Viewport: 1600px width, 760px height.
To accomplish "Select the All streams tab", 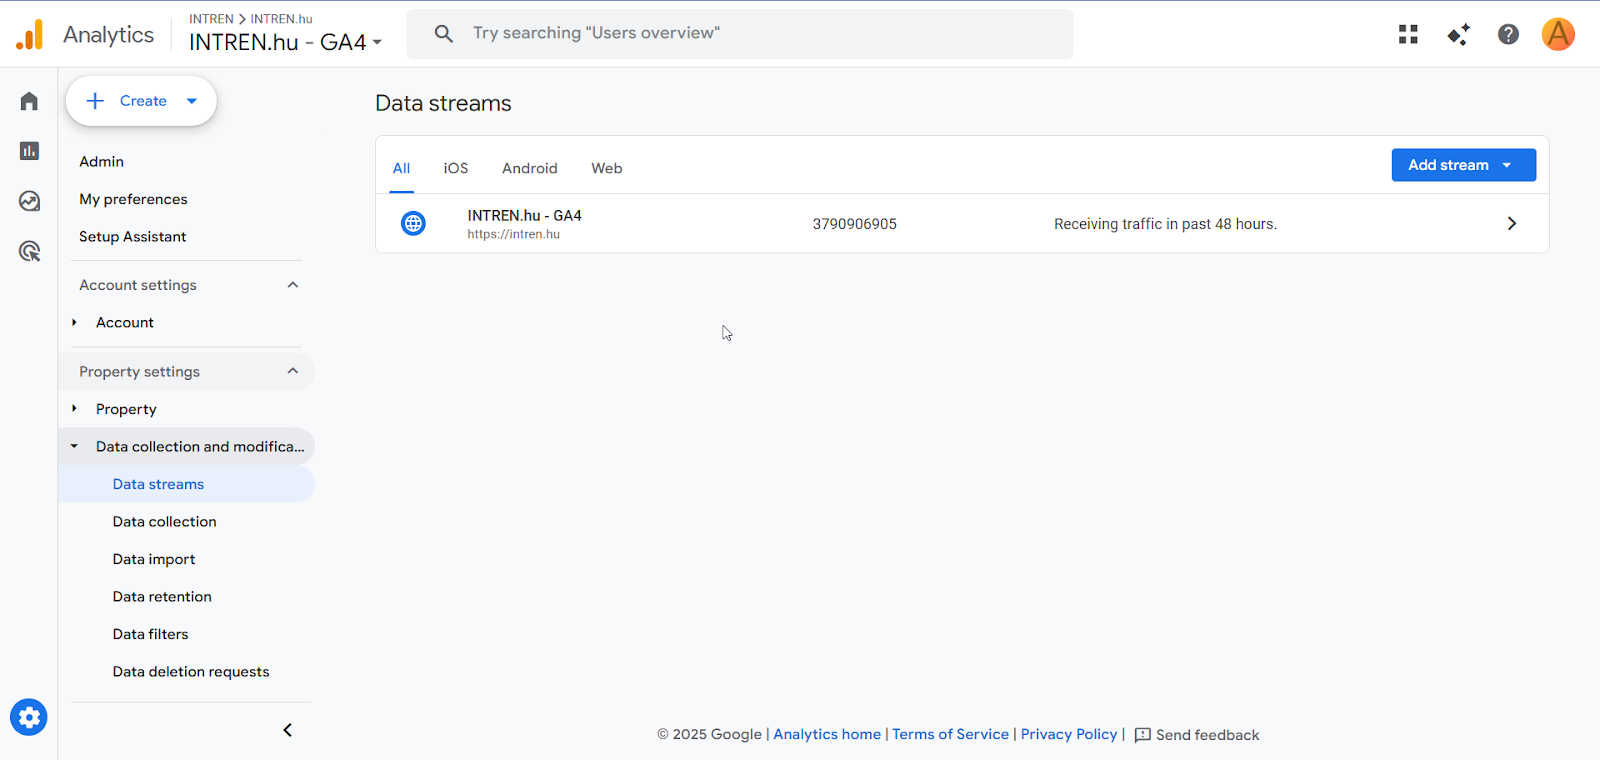I will [x=401, y=168].
